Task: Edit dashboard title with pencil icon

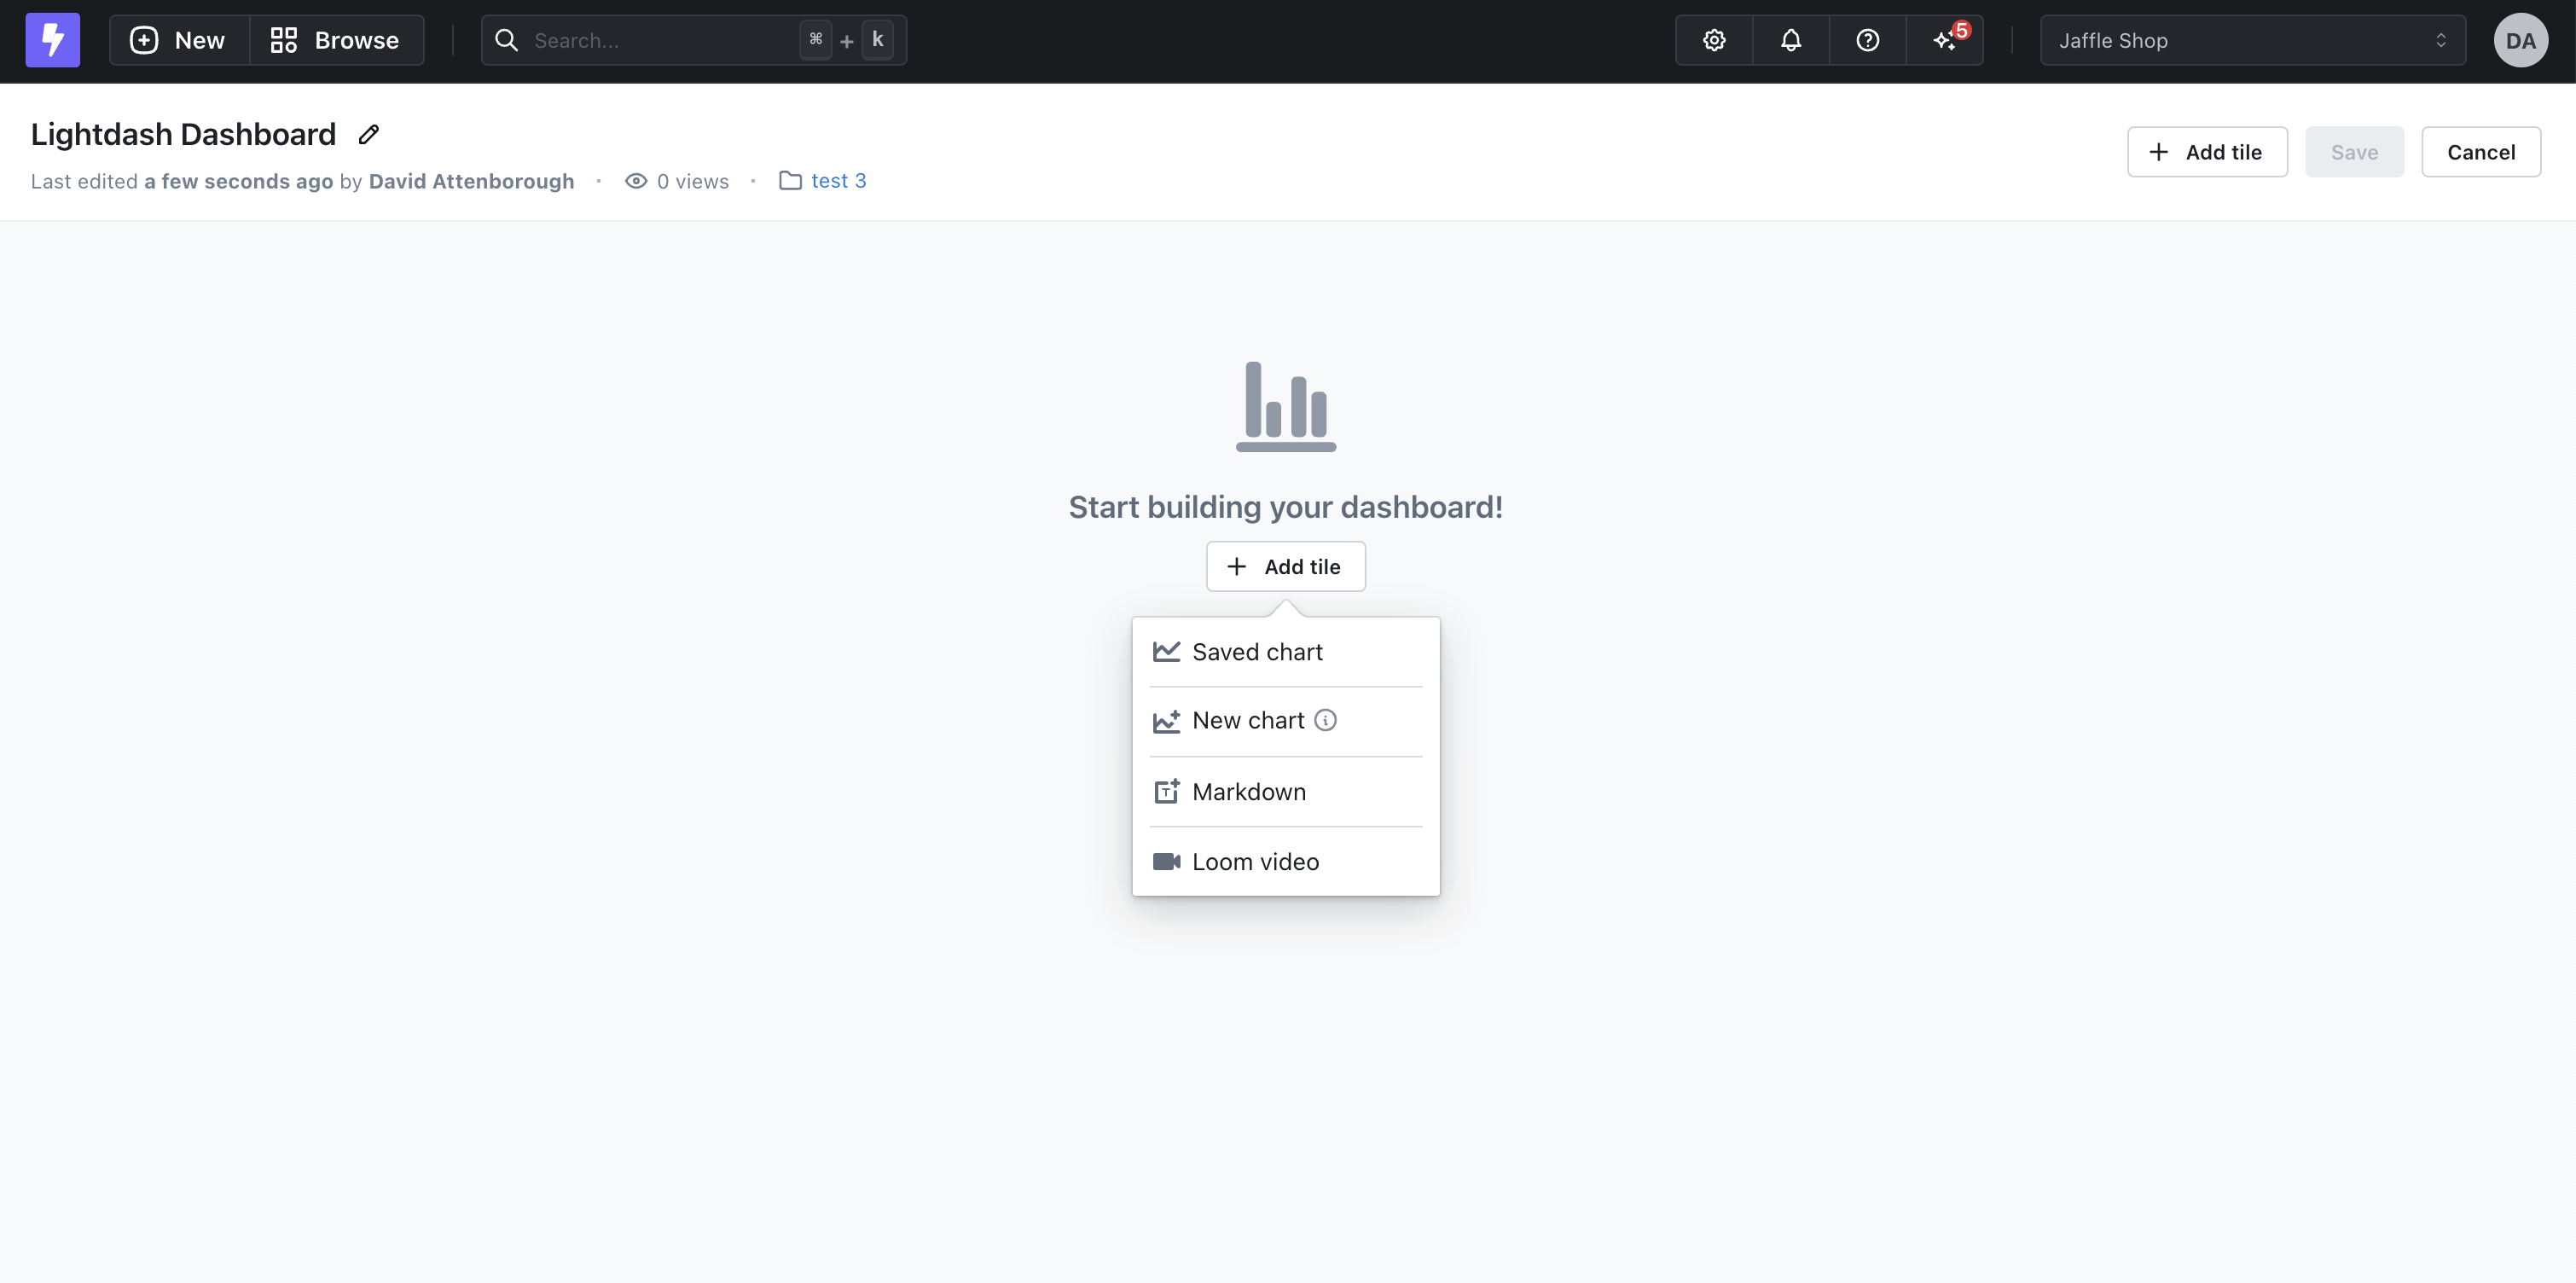Action: point(369,134)
